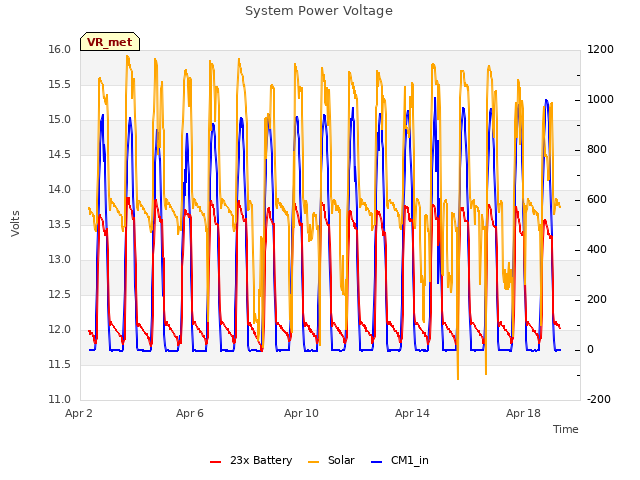Screen dimensions: 640x480
Task: Click the 15.5 left axis value
Action: click(x=60, y=84)
